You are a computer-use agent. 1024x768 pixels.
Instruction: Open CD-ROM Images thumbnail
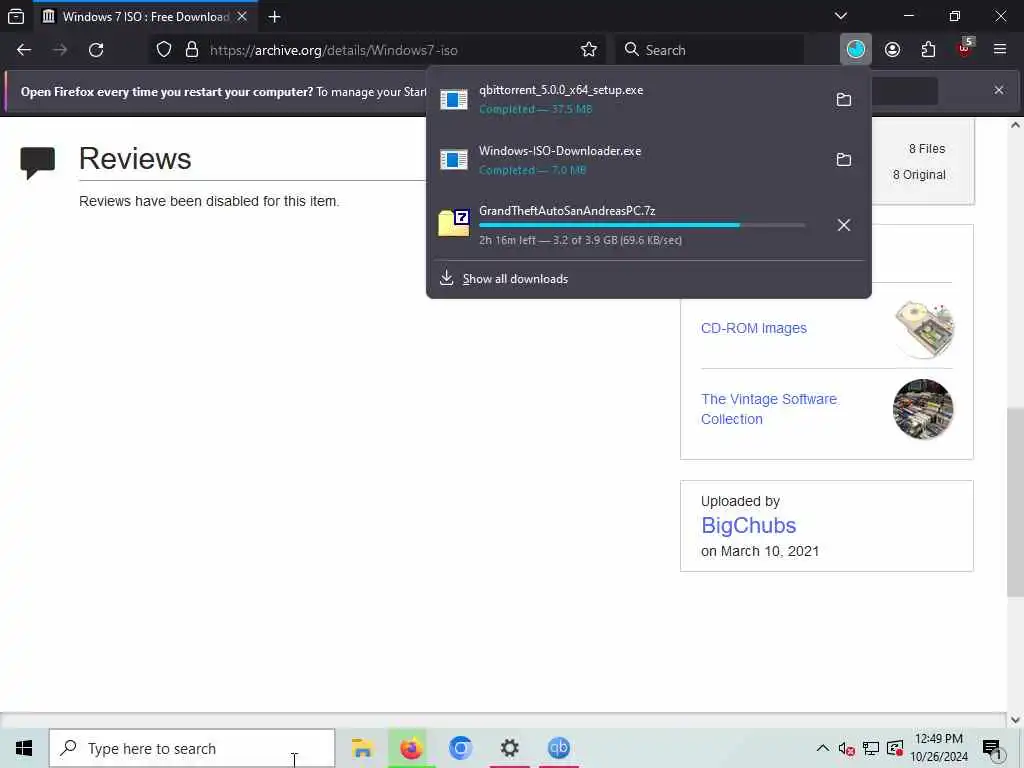click(923, 328)
